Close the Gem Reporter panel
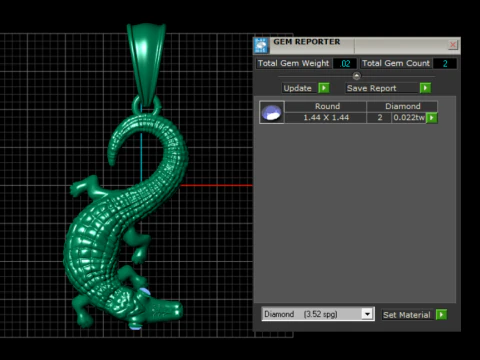 [x=452, y=45]
